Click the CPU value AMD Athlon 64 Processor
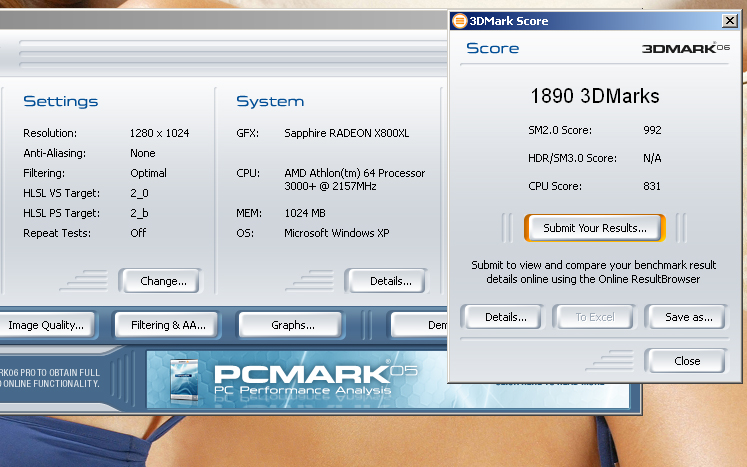The width and height of the screenshot is (747, 467). click(355, 179)
